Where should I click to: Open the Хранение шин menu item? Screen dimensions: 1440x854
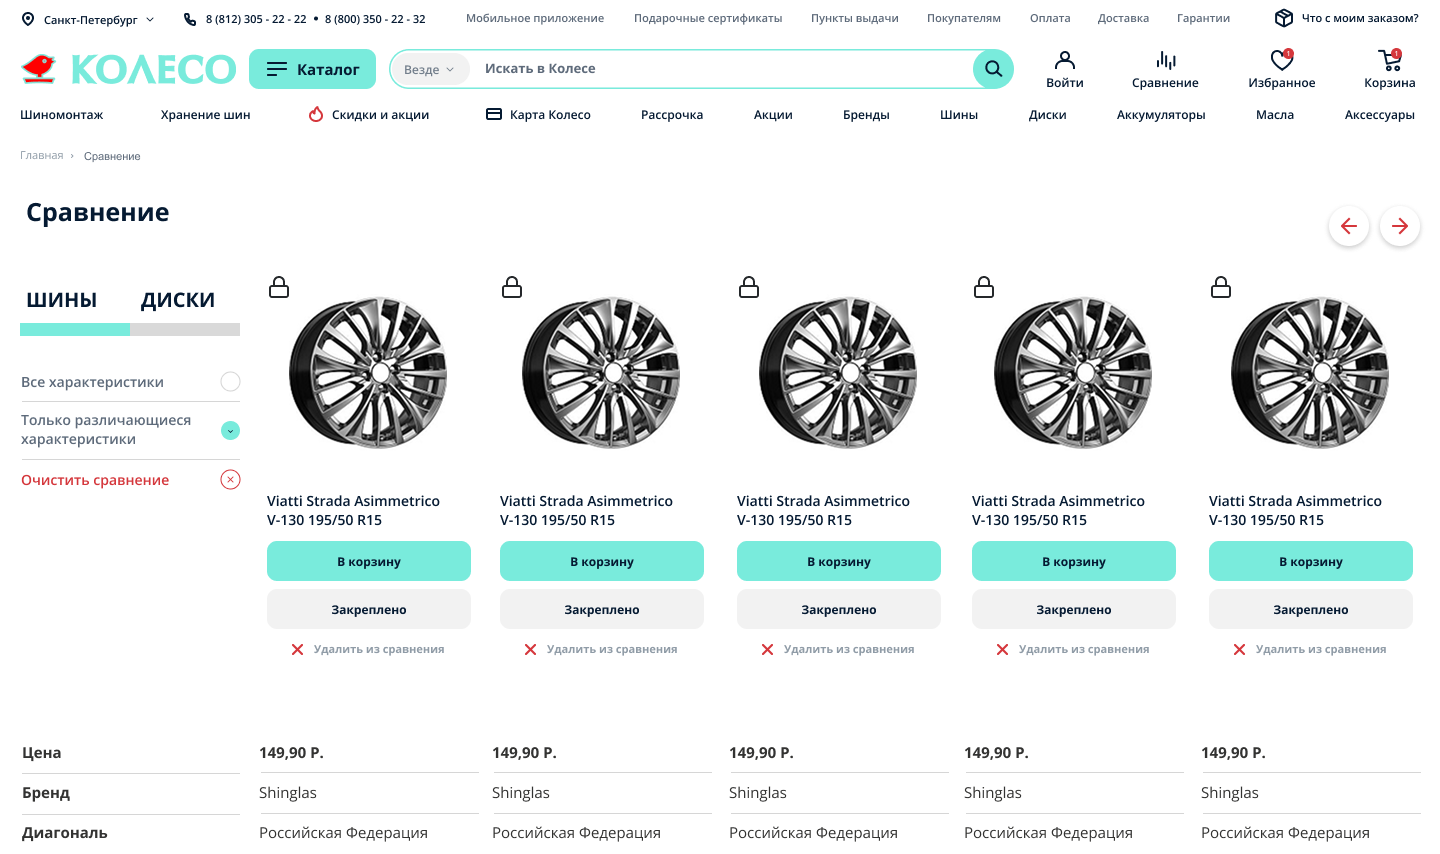pyautogui.click(x=206, y=115)
